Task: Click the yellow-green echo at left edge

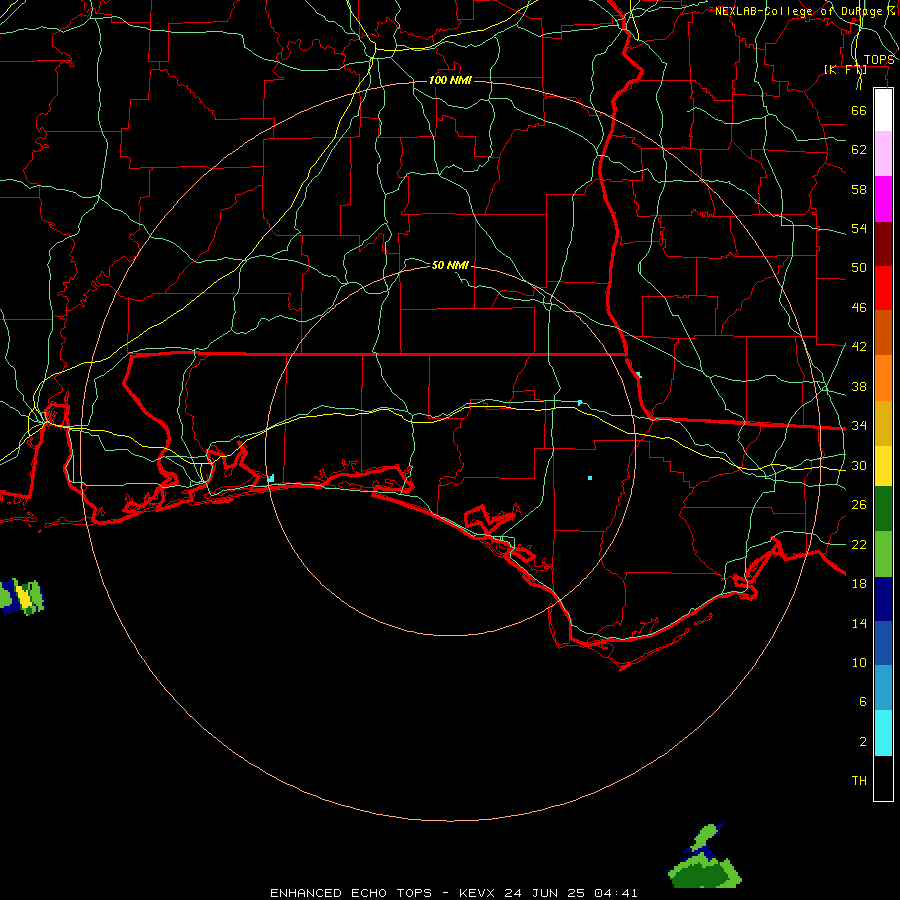Action: click(x=22, y=597)
